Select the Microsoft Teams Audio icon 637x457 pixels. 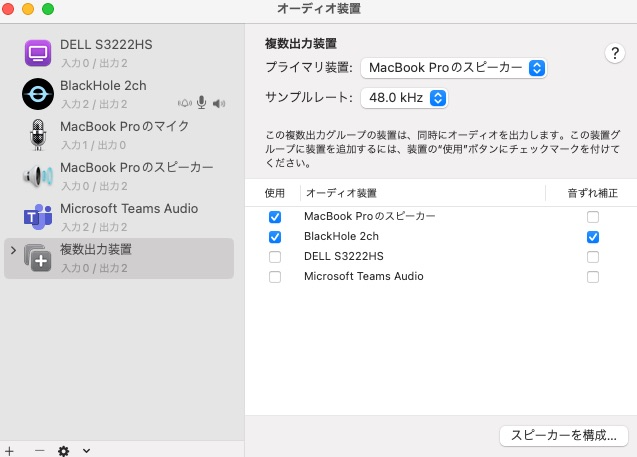coord(38,217)
